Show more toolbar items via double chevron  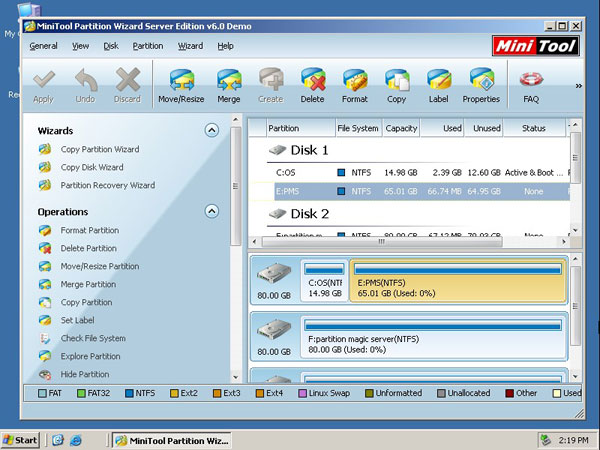coord(579,86)
